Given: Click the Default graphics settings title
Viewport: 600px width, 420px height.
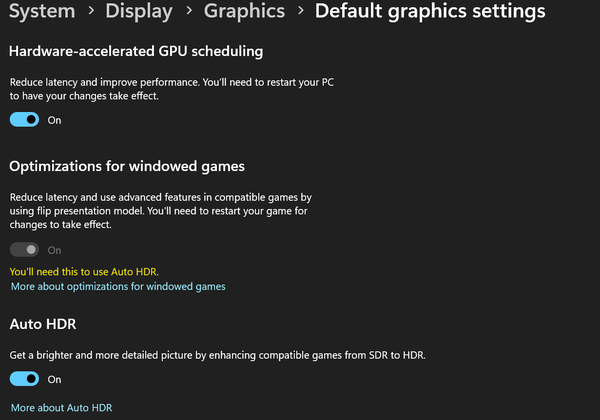Looking at the screenshot, I should (x=430, y=11).
